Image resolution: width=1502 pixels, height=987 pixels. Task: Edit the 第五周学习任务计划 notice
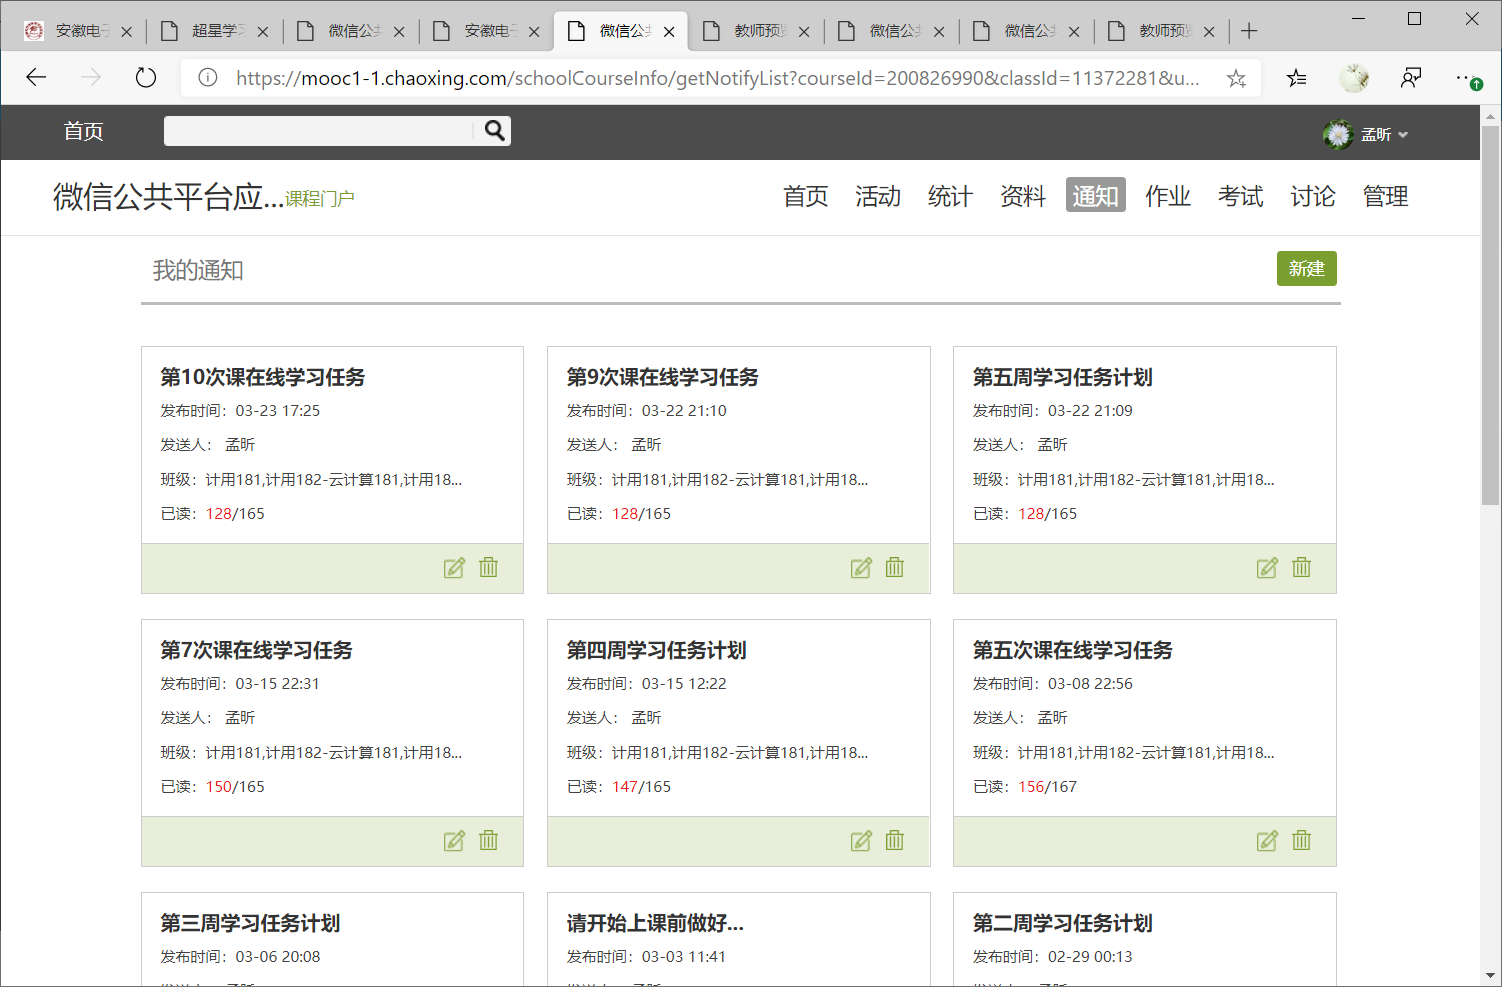pyautogui.click(x=1267, y=568)
